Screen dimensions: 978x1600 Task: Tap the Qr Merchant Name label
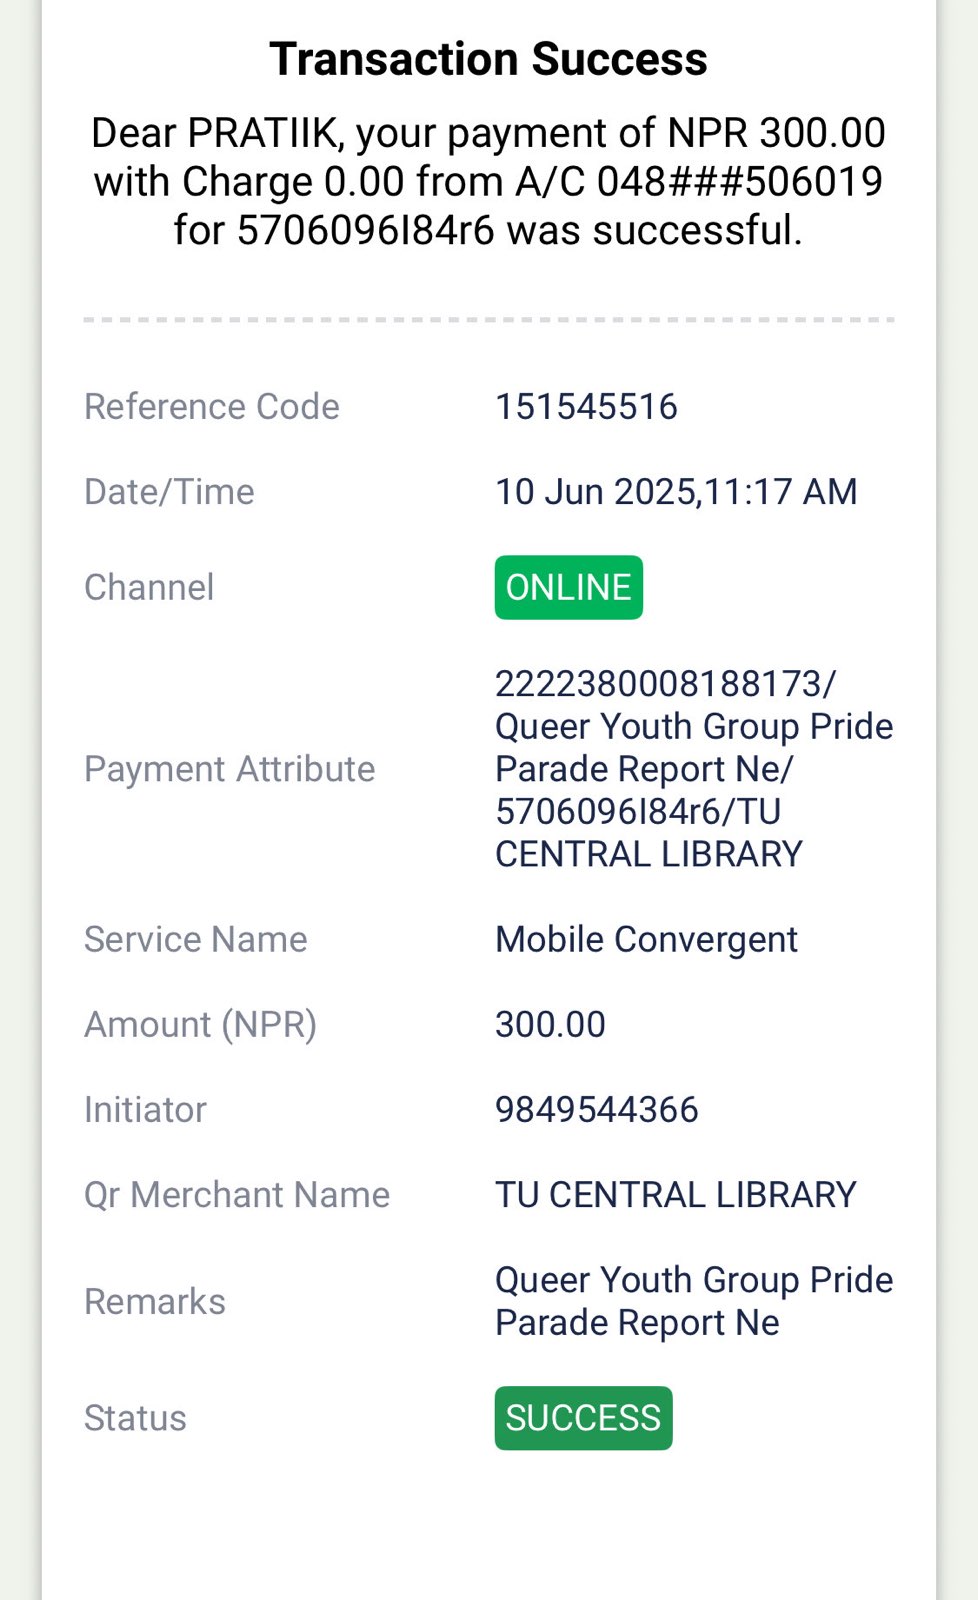(237, 1194)
